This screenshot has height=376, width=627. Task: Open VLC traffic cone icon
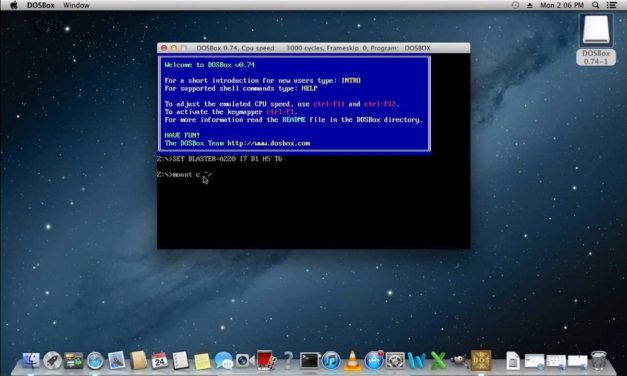click(352, 360)
